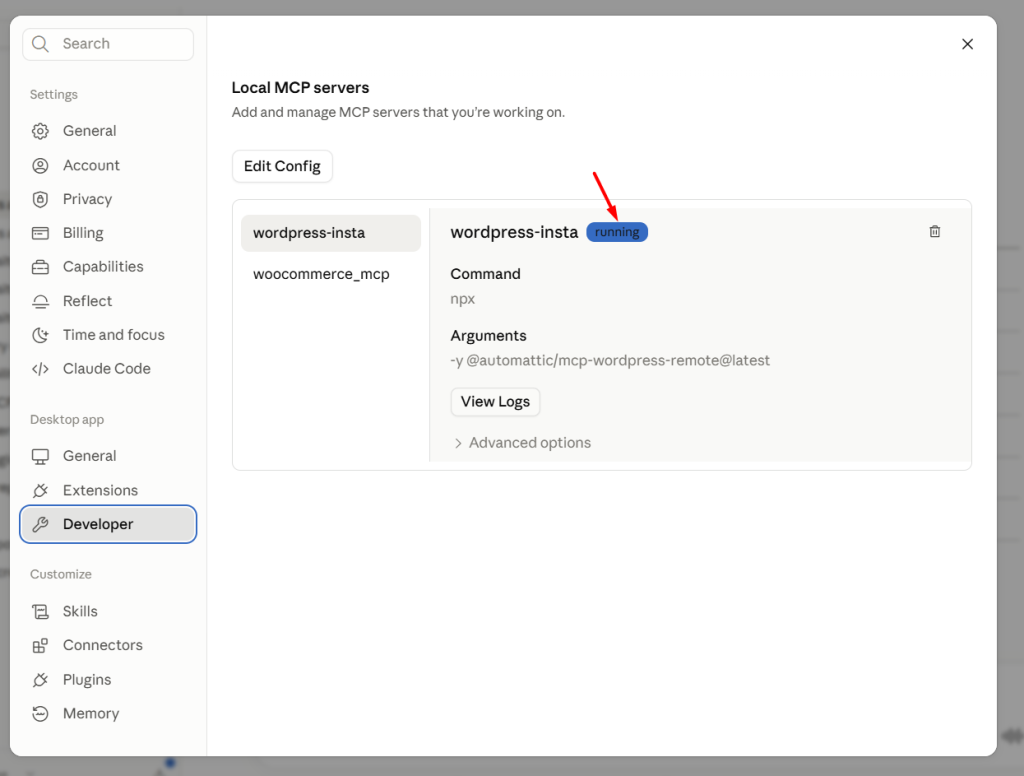This screenshot has width=1024, height=776.
Task: Click the magnifier icon in the search box
Action: pos(40,44)
